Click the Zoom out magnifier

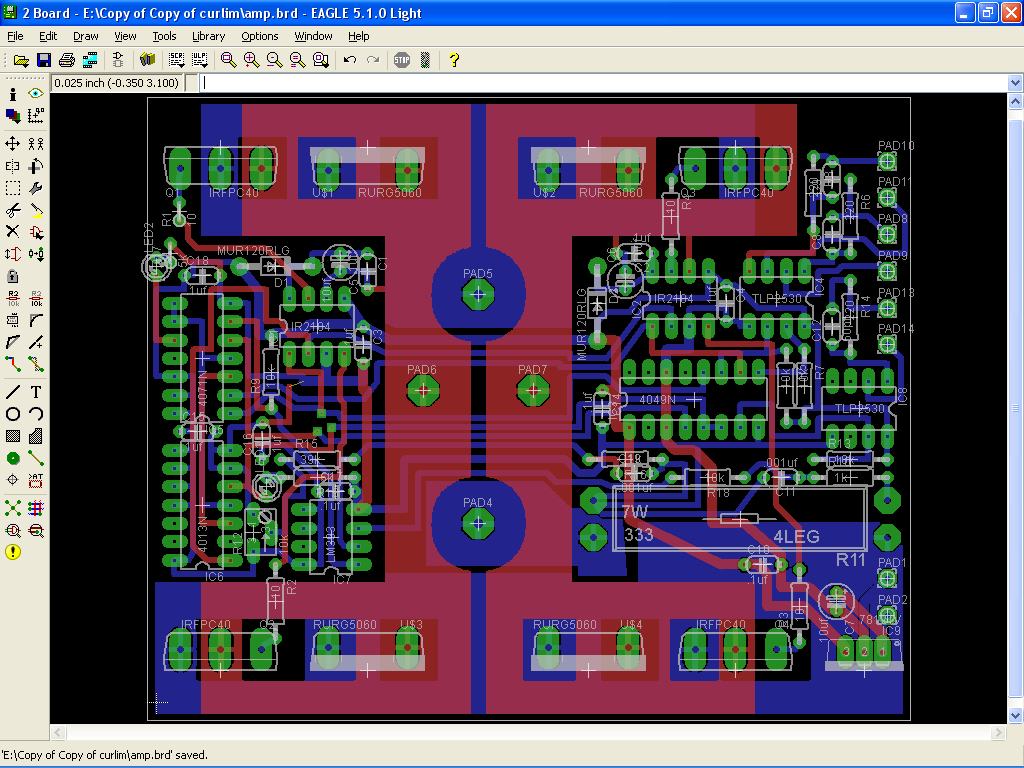(x=274, y=61)
